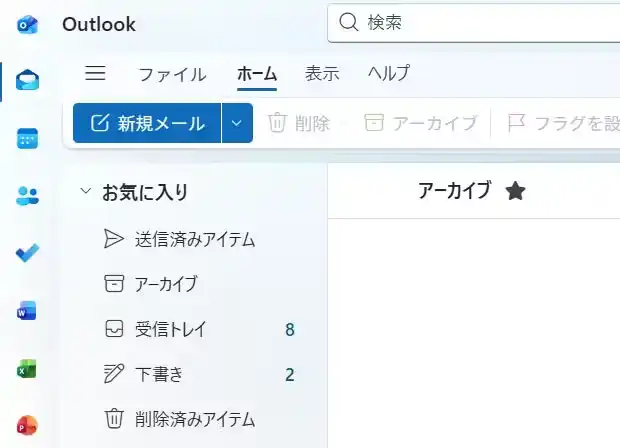620x448 pixels.
Task: Open the ヘルプ tab
Action: (388, 74)
